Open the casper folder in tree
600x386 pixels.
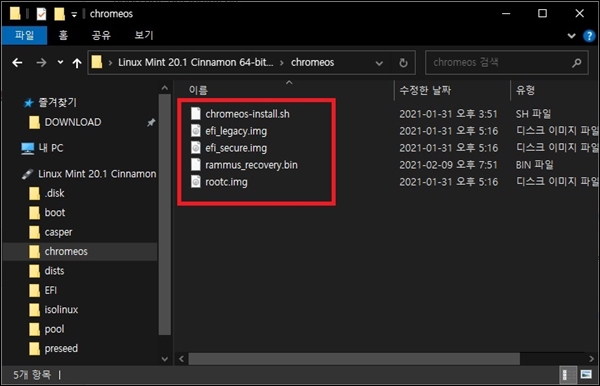tap(58, 232)
